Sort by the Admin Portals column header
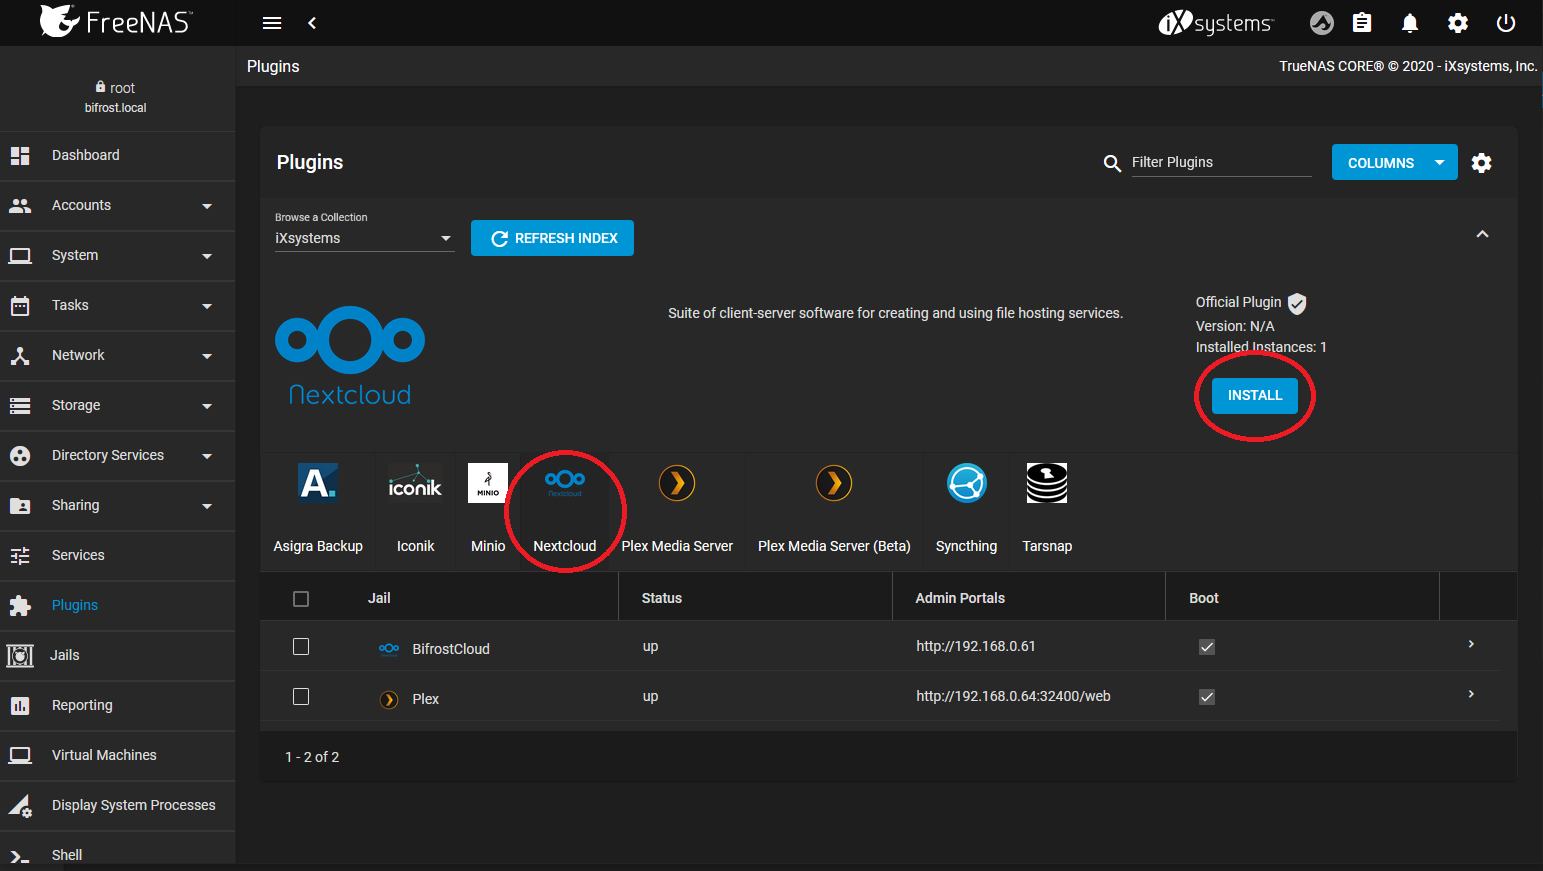 pos(960,599)
